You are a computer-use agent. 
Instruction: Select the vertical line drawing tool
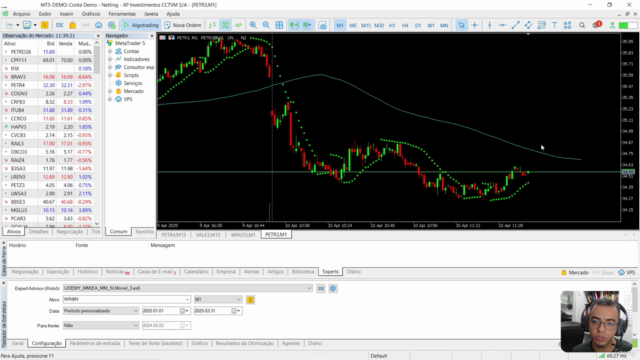[x=489, y=25]
